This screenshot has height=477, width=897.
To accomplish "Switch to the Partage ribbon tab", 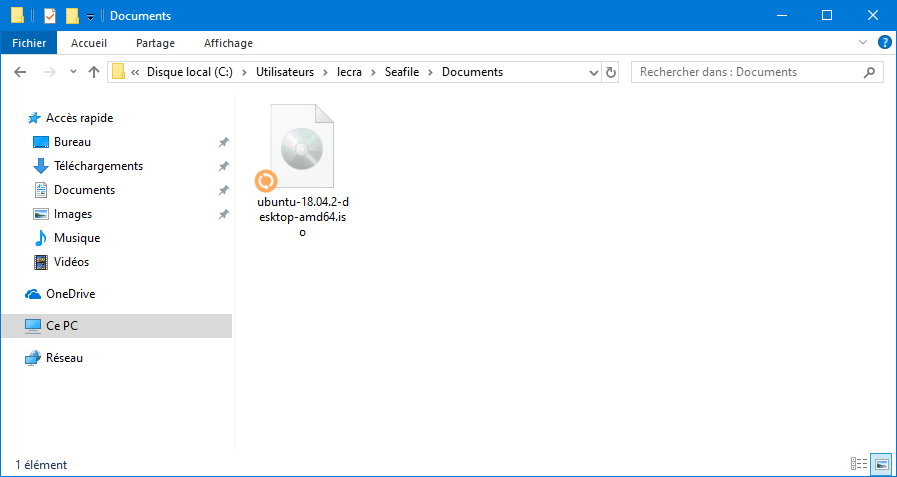I will point(156,43).
